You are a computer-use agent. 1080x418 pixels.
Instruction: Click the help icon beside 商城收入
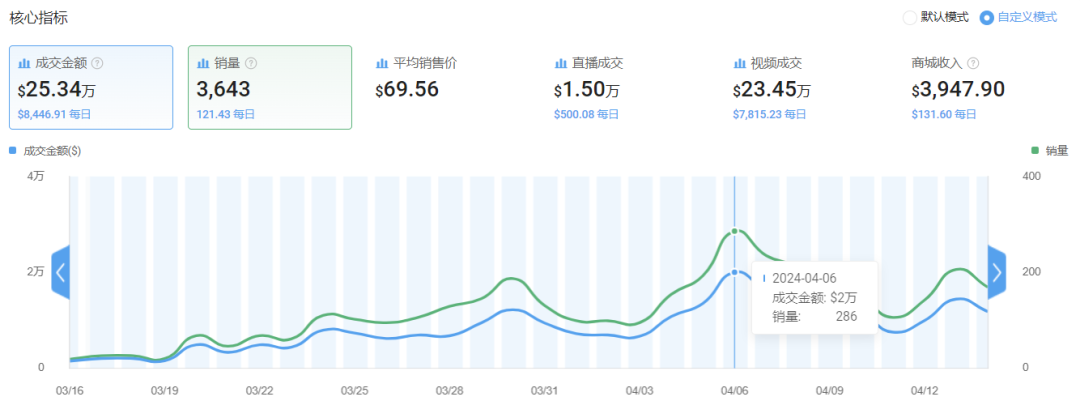973,63
